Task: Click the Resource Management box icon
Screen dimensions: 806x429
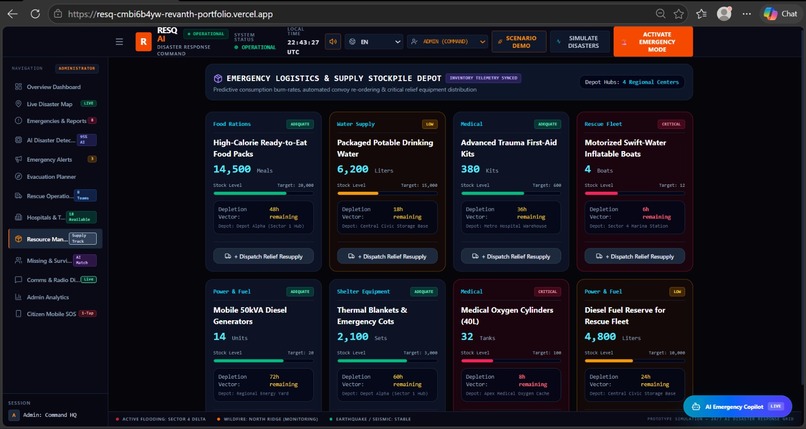Action: [19, 239]
